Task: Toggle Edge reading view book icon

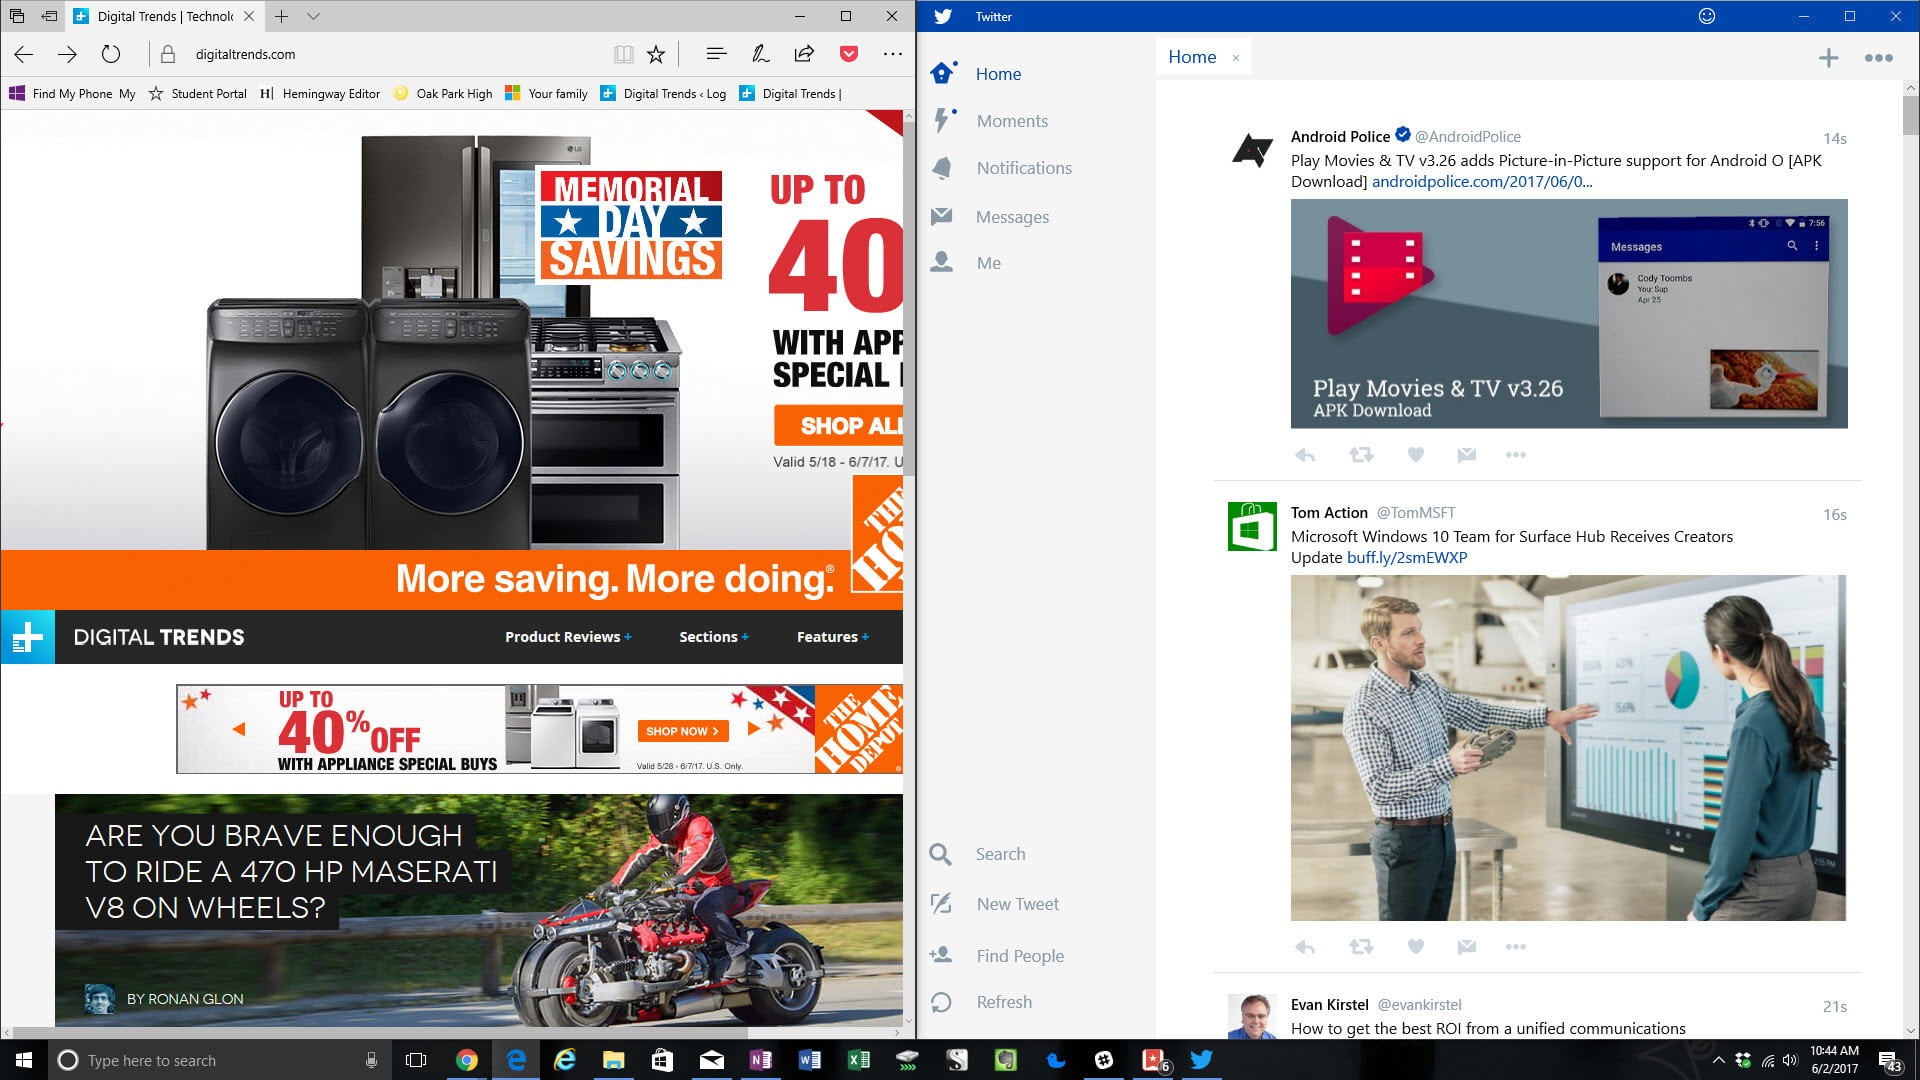Action: (623, 55)
